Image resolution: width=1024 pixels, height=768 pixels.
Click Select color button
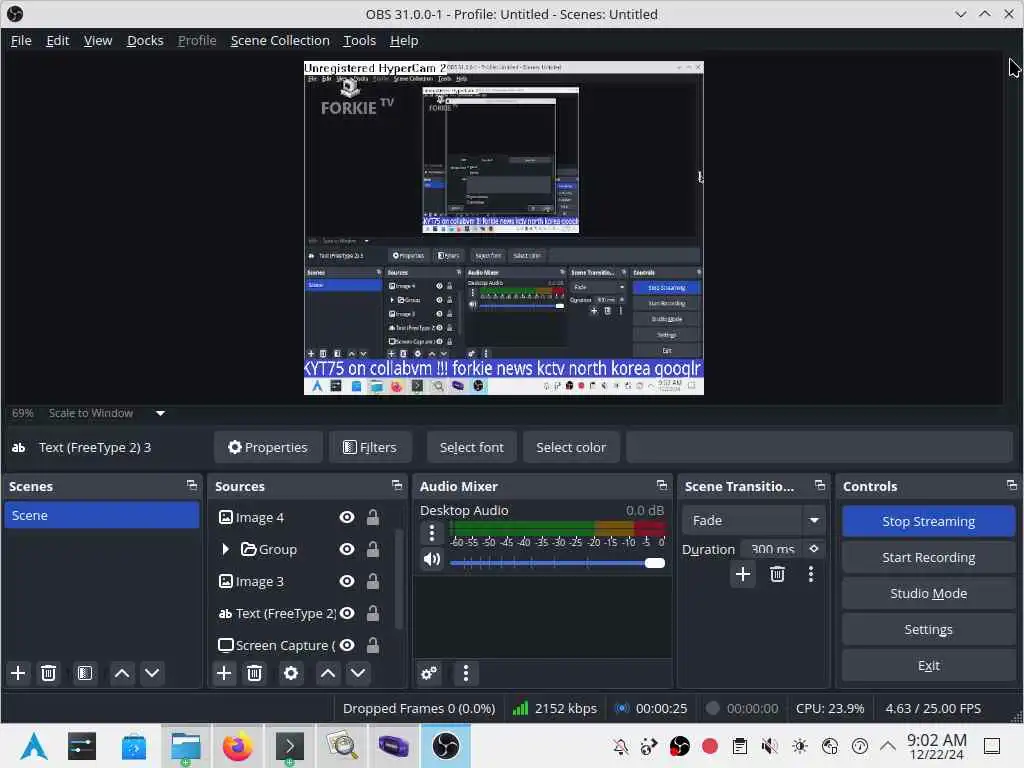(571, 447)
